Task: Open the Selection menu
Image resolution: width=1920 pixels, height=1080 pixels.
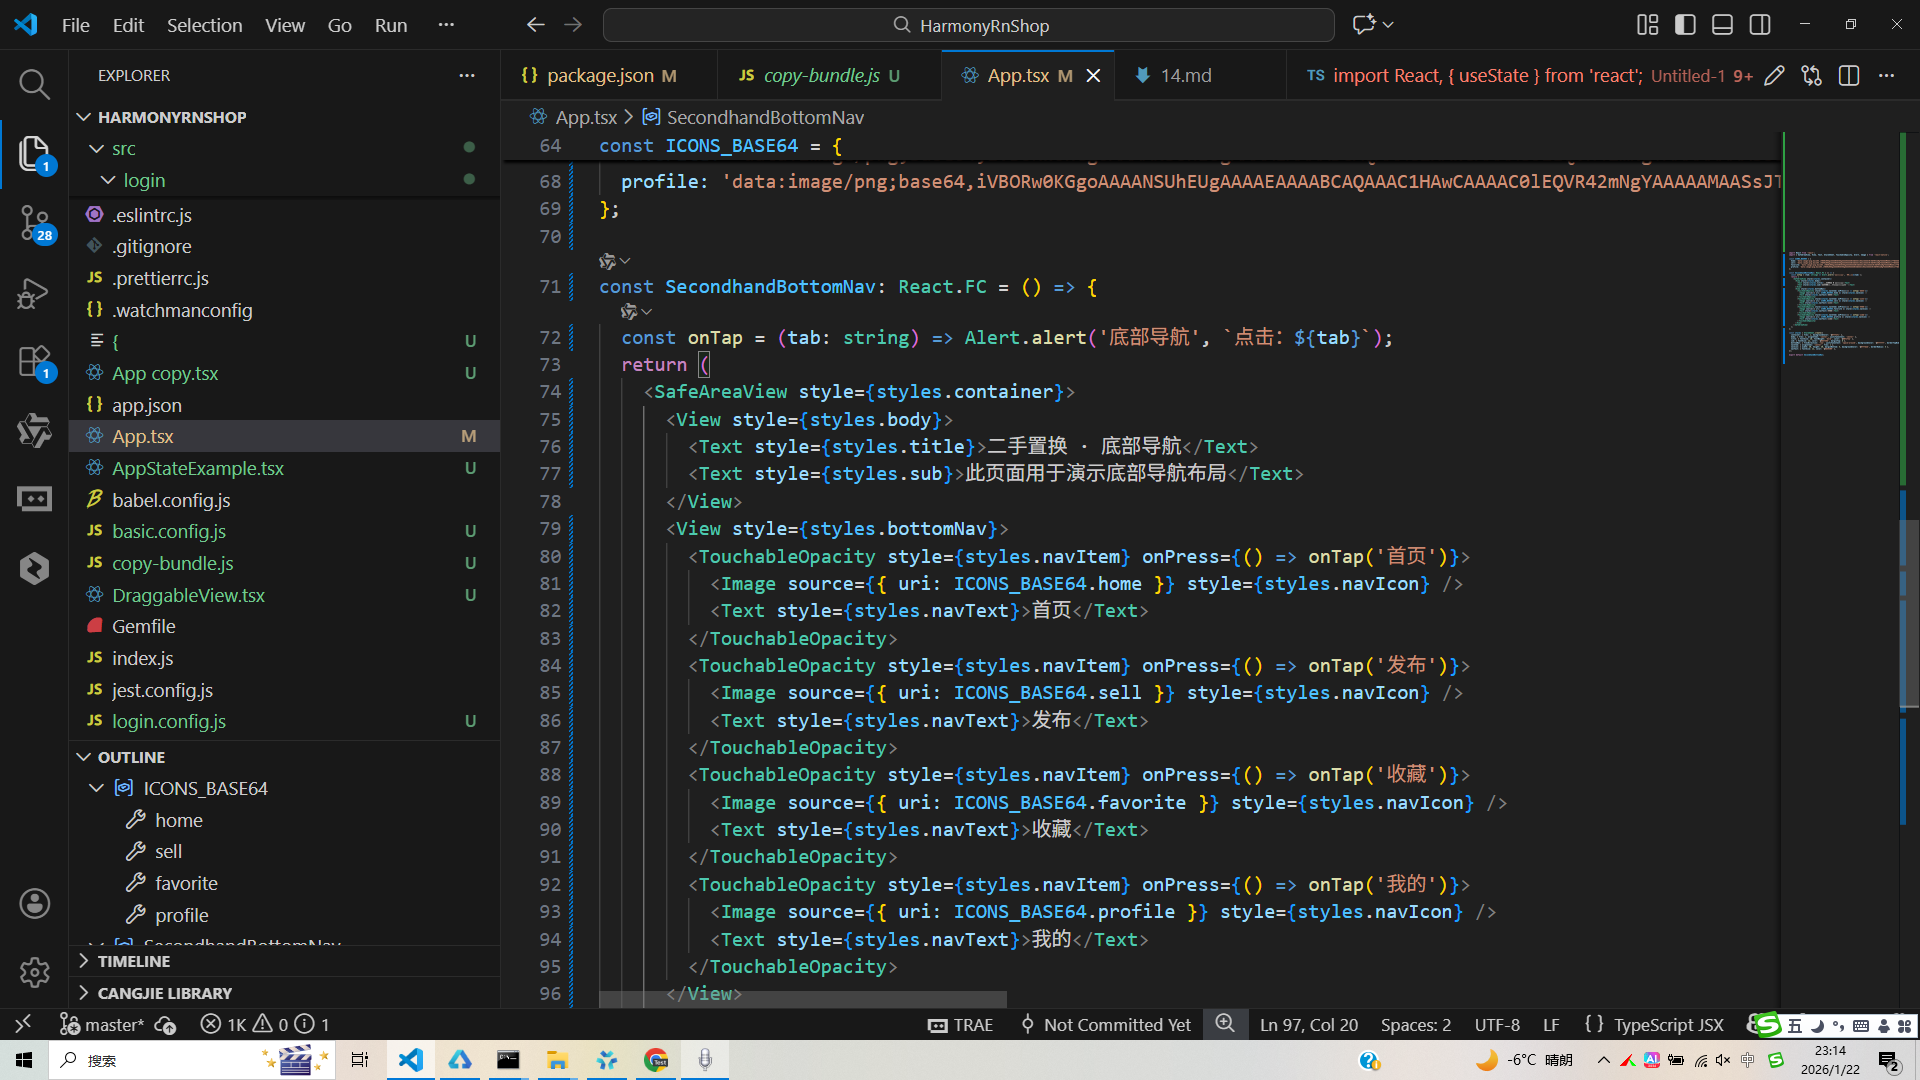Action: [x=204, y=25]
